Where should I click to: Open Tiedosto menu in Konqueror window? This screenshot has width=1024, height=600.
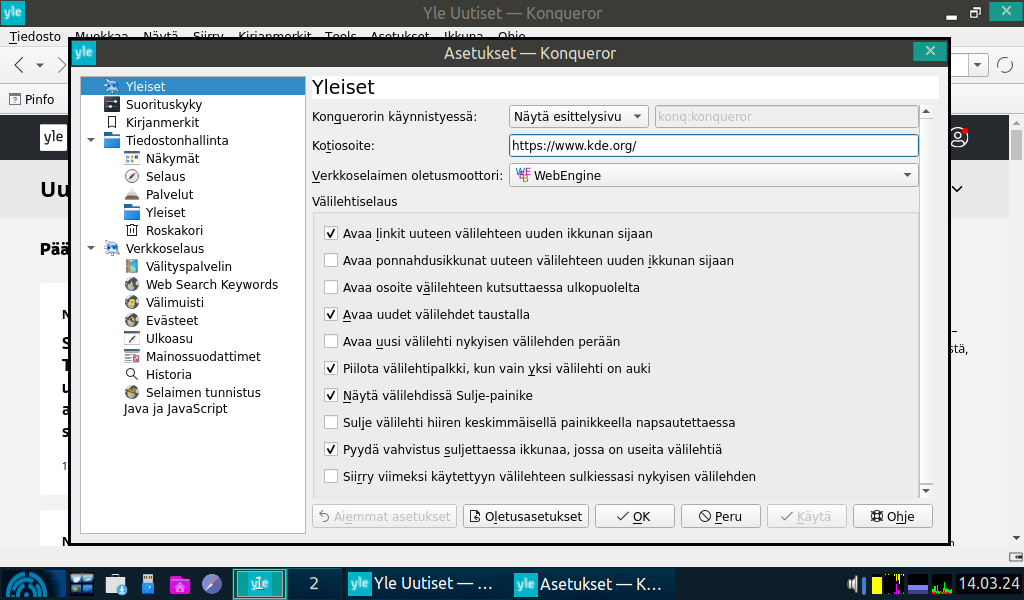[35, 37]
